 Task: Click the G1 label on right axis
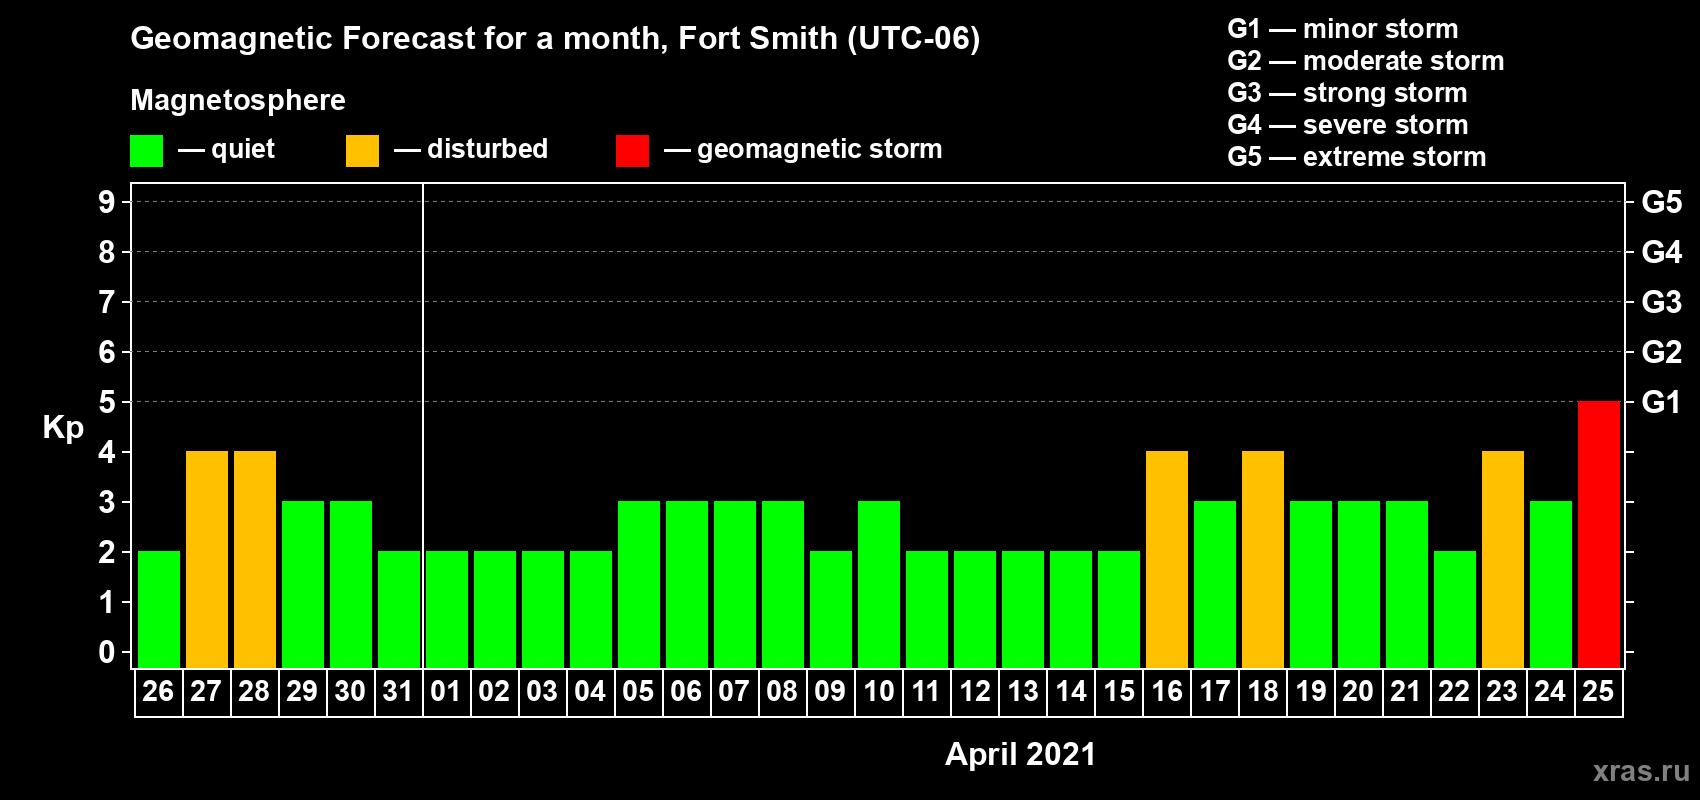[1661, 402]
